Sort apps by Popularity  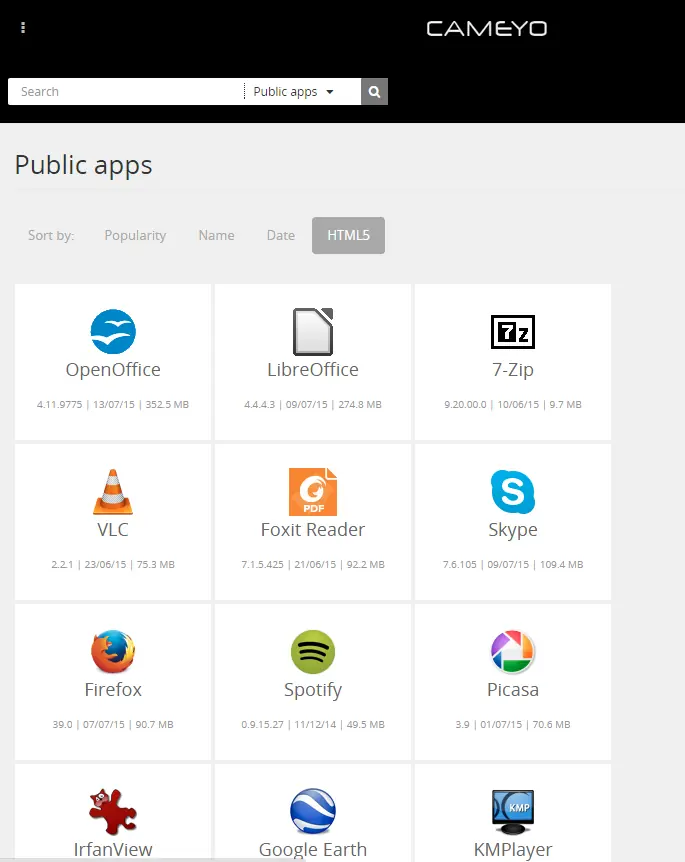click(135, 235)
